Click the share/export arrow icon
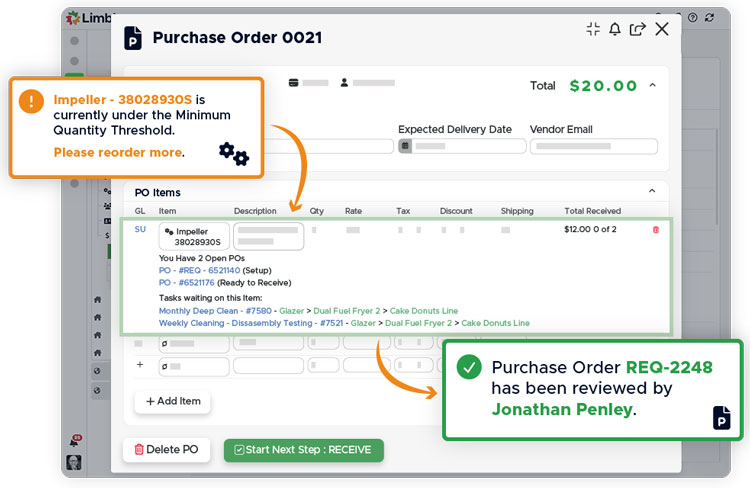The image size is (750, 488). coord(637,29)
